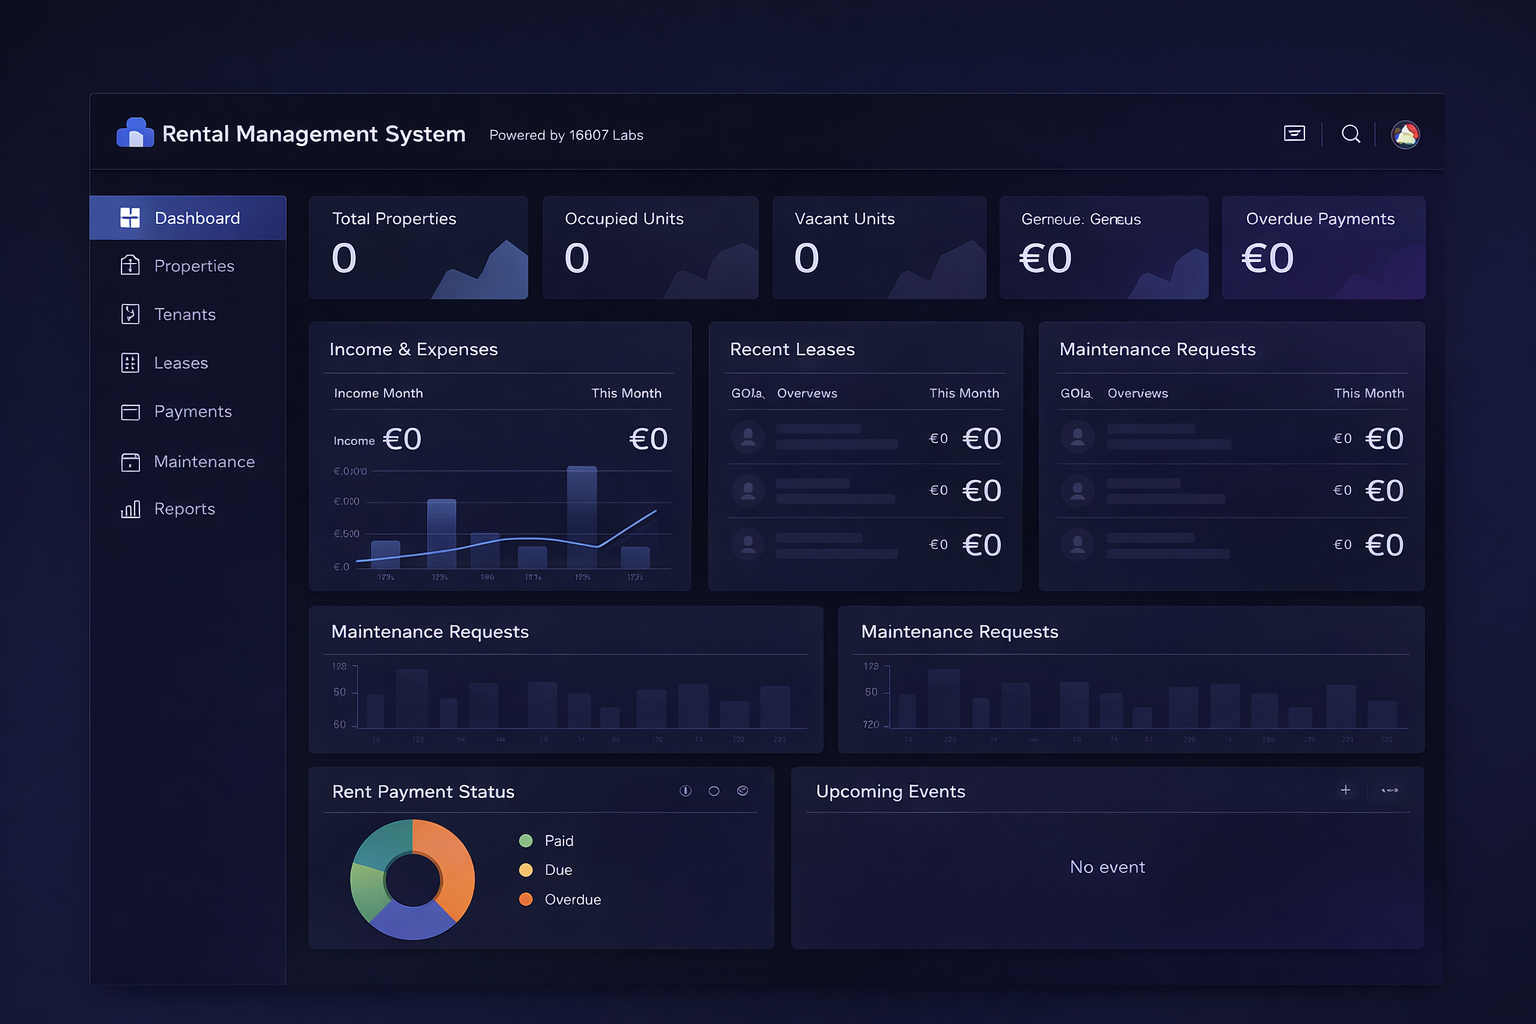Viewport: 1536px width, 1024px height.
Task: Select the Income & Expenses panel header
Action: pos(414,349)
